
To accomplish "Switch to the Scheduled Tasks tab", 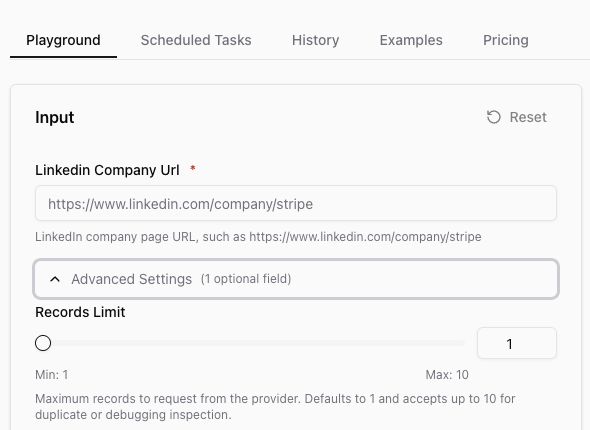I will 196,40.
